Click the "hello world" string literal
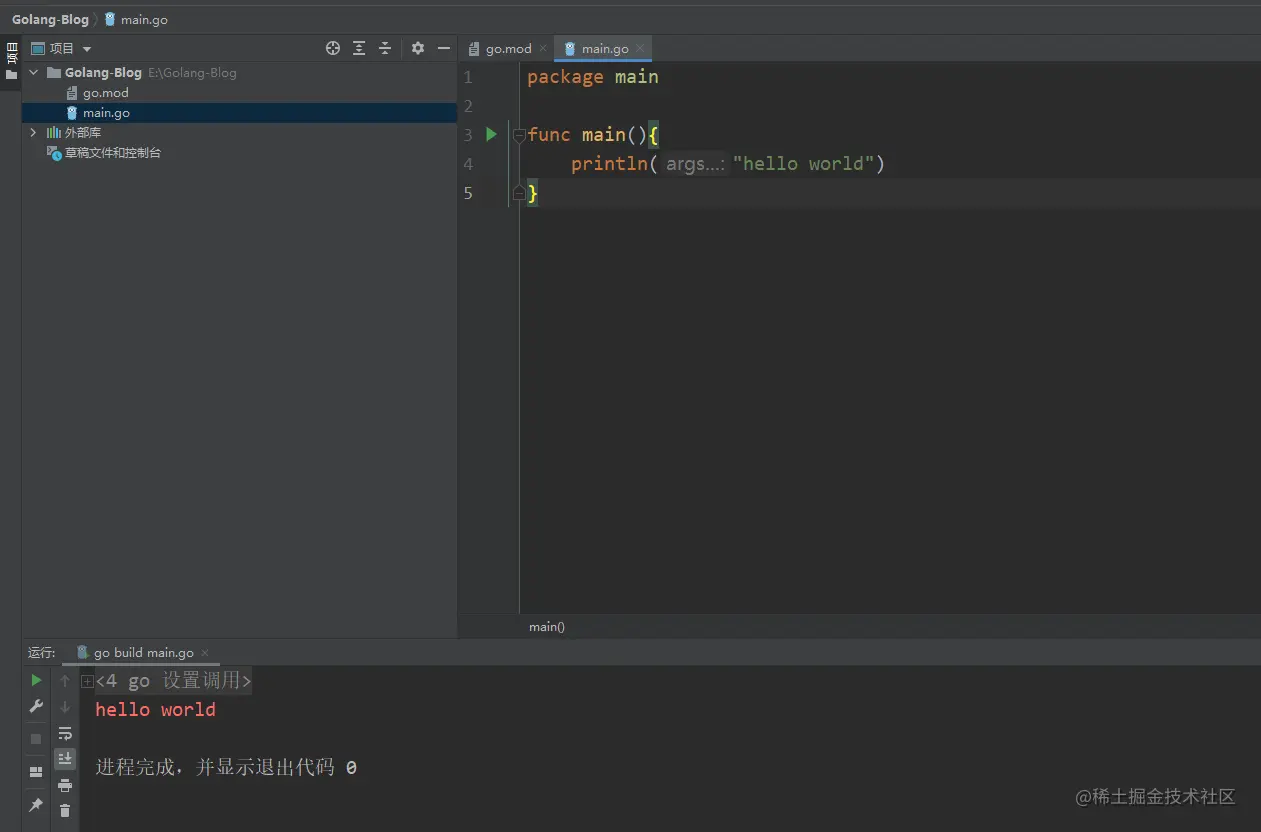 point(804,164)
